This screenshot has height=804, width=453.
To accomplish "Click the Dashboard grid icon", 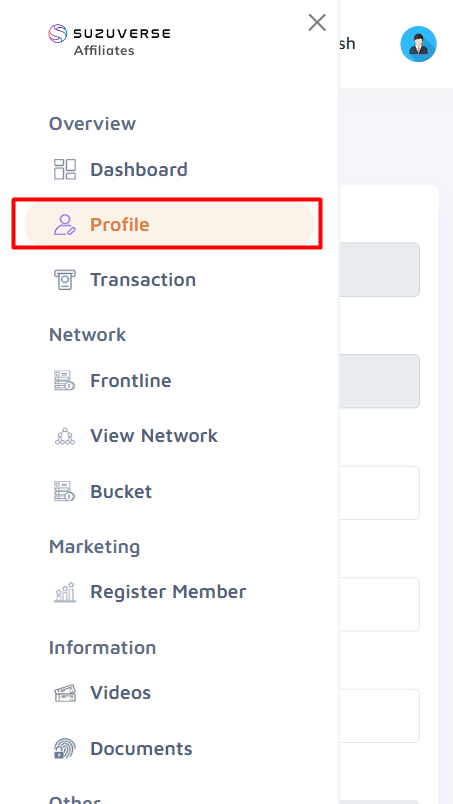I will tap(65, 169).
